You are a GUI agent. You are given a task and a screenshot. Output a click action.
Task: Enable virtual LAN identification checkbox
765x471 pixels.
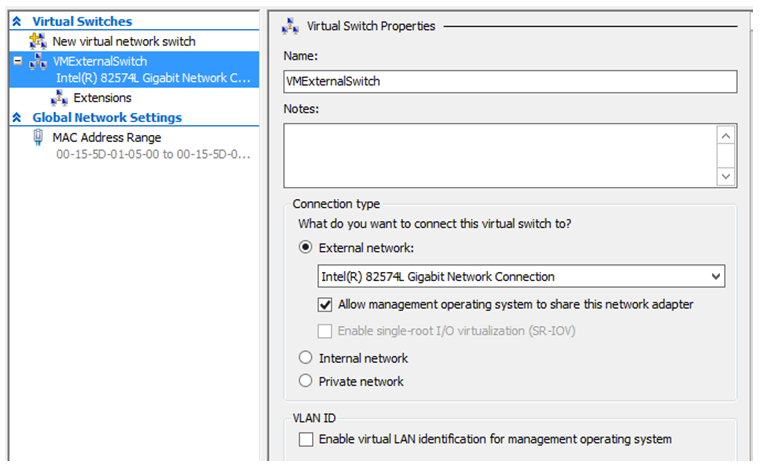coord(306,439)
